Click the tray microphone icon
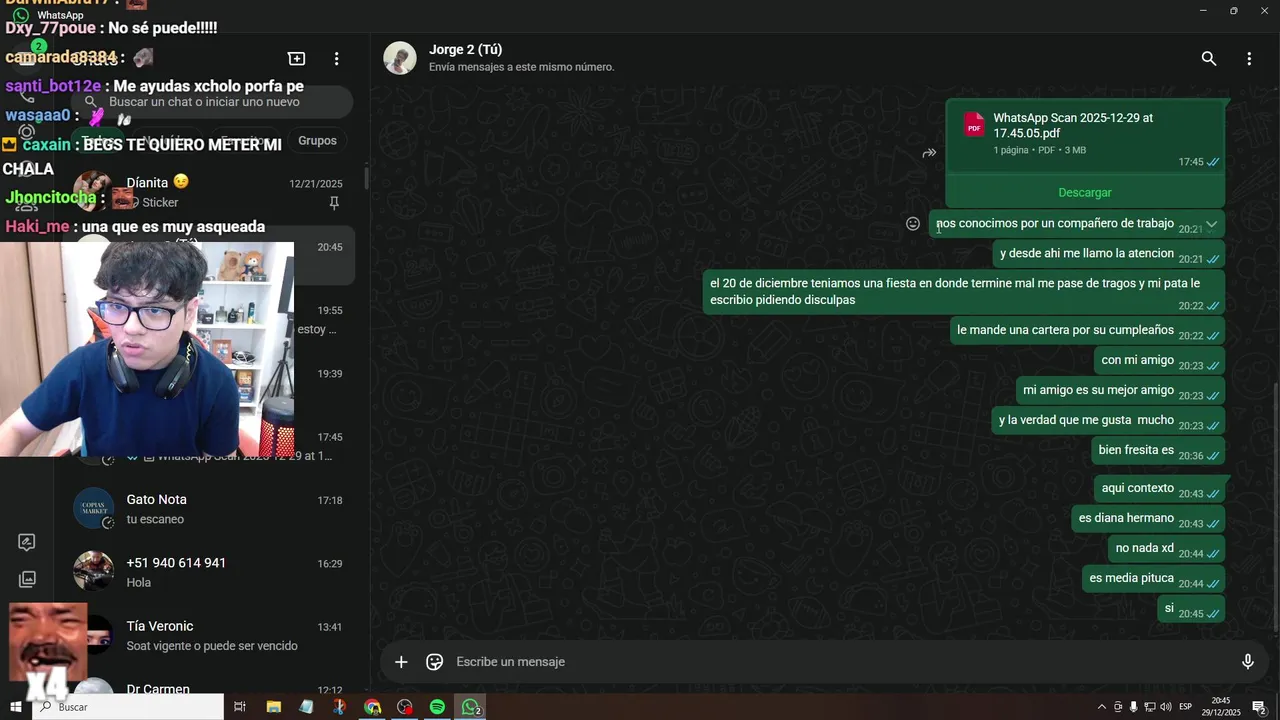Image resolution: width=1280 pixels, height=720 pixels. click(x=1133, y=707)
